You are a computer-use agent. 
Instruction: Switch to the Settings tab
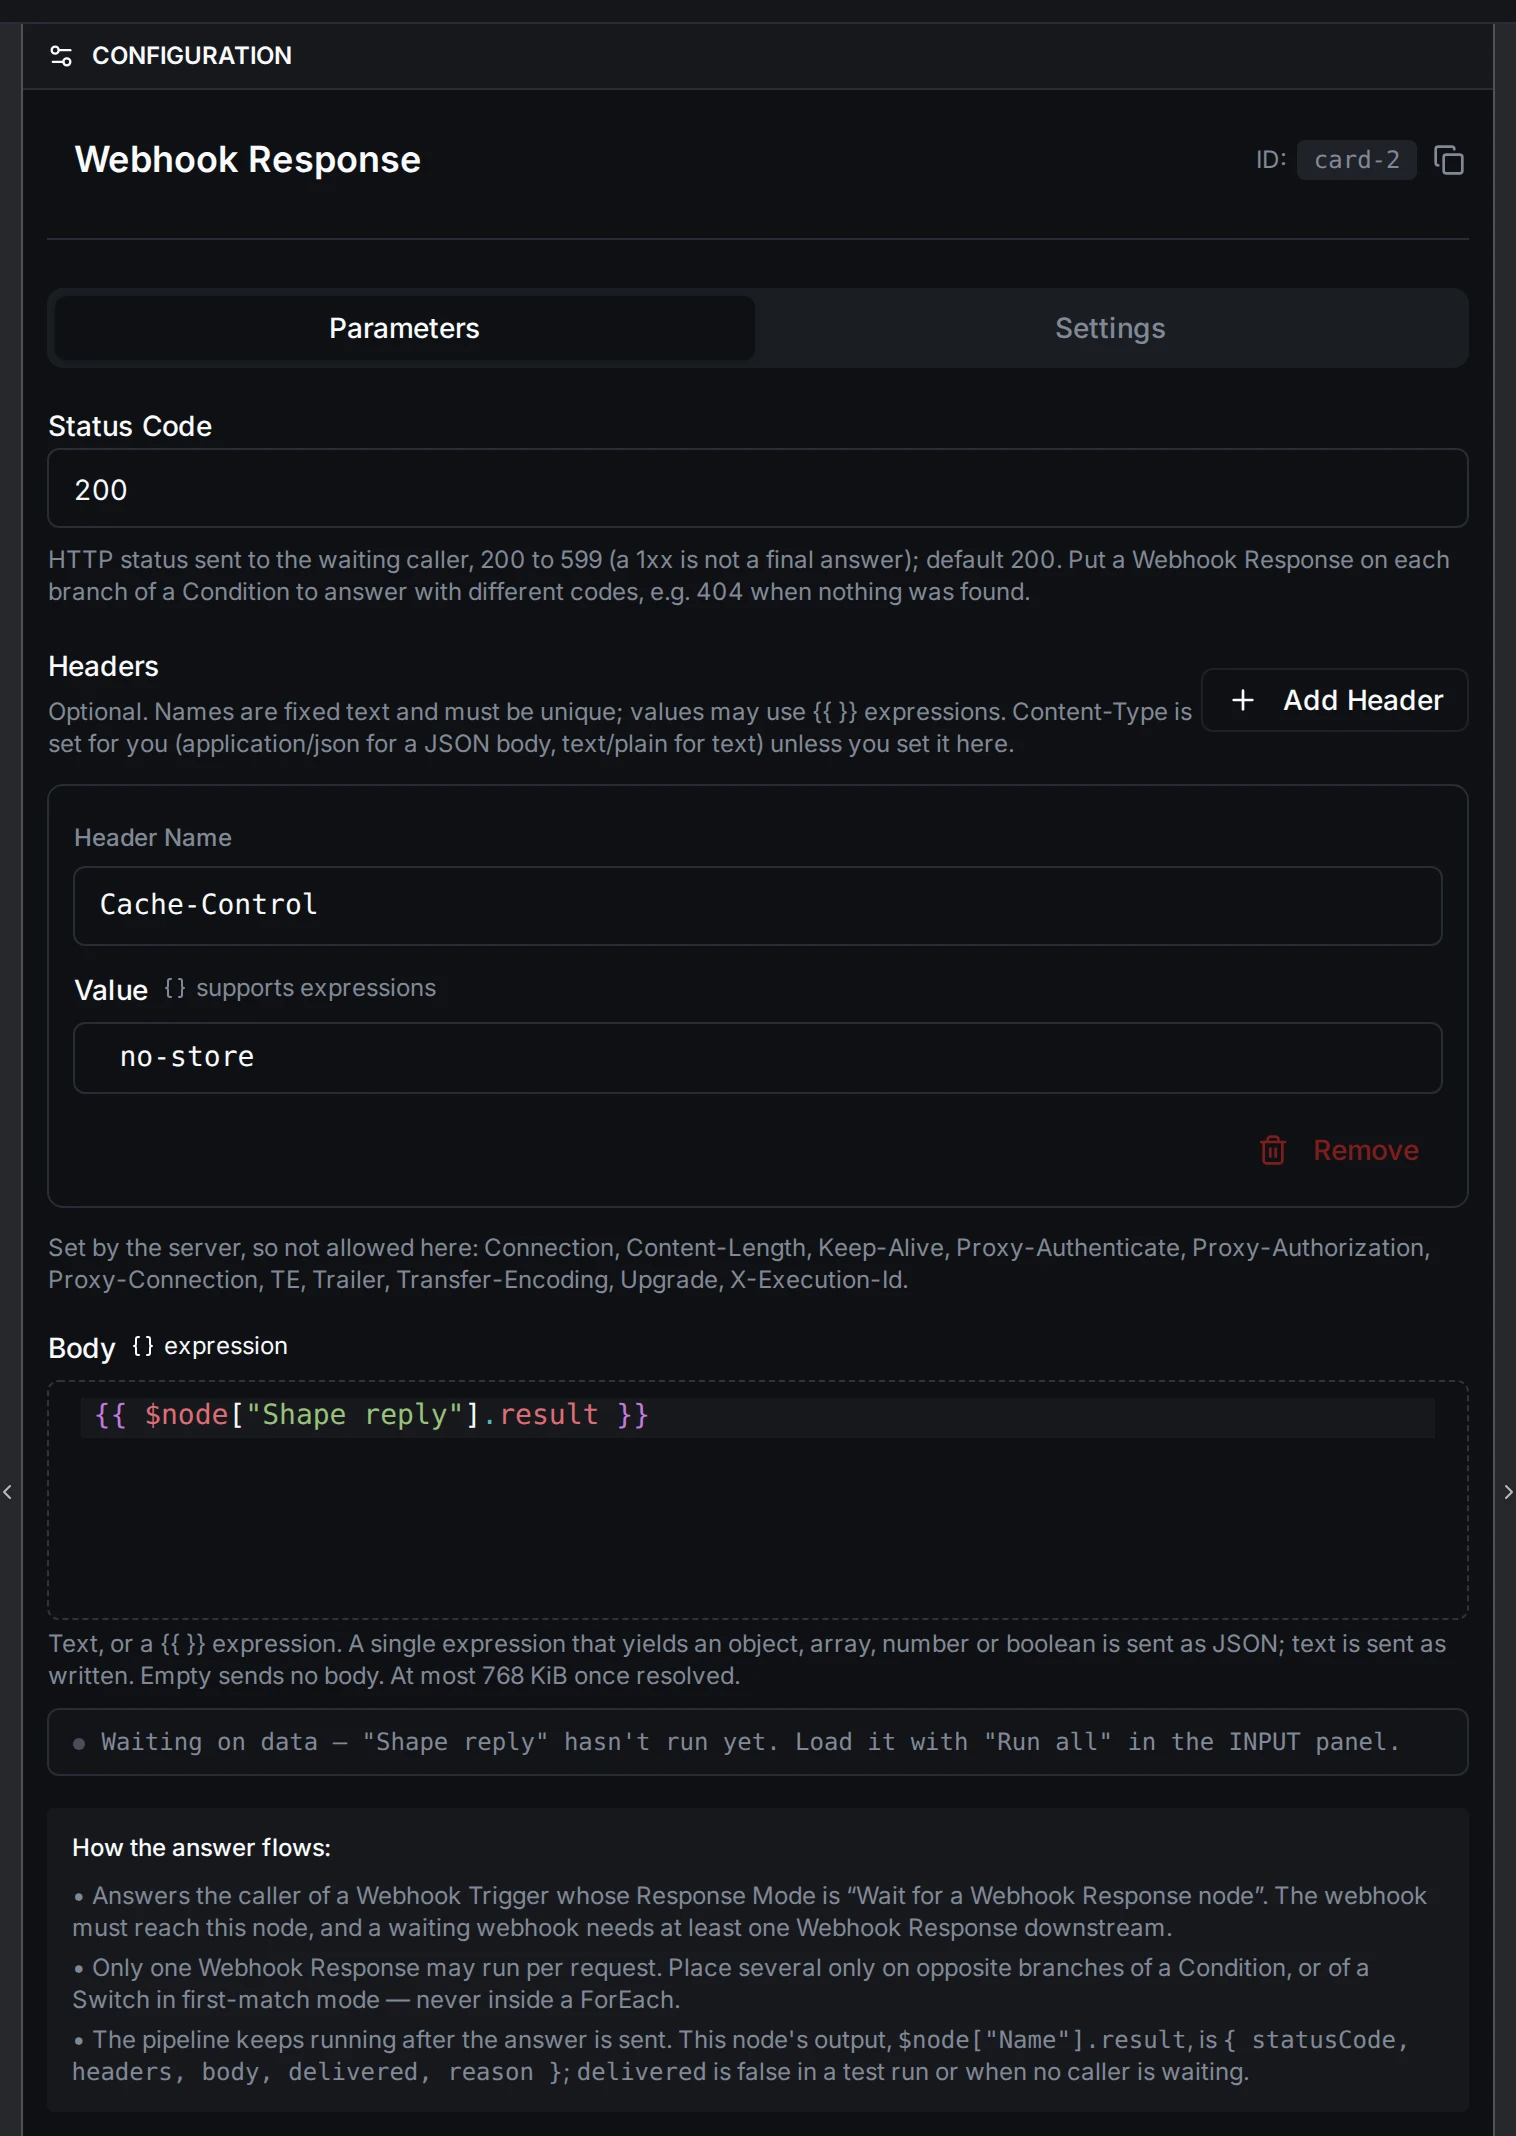1110,328
